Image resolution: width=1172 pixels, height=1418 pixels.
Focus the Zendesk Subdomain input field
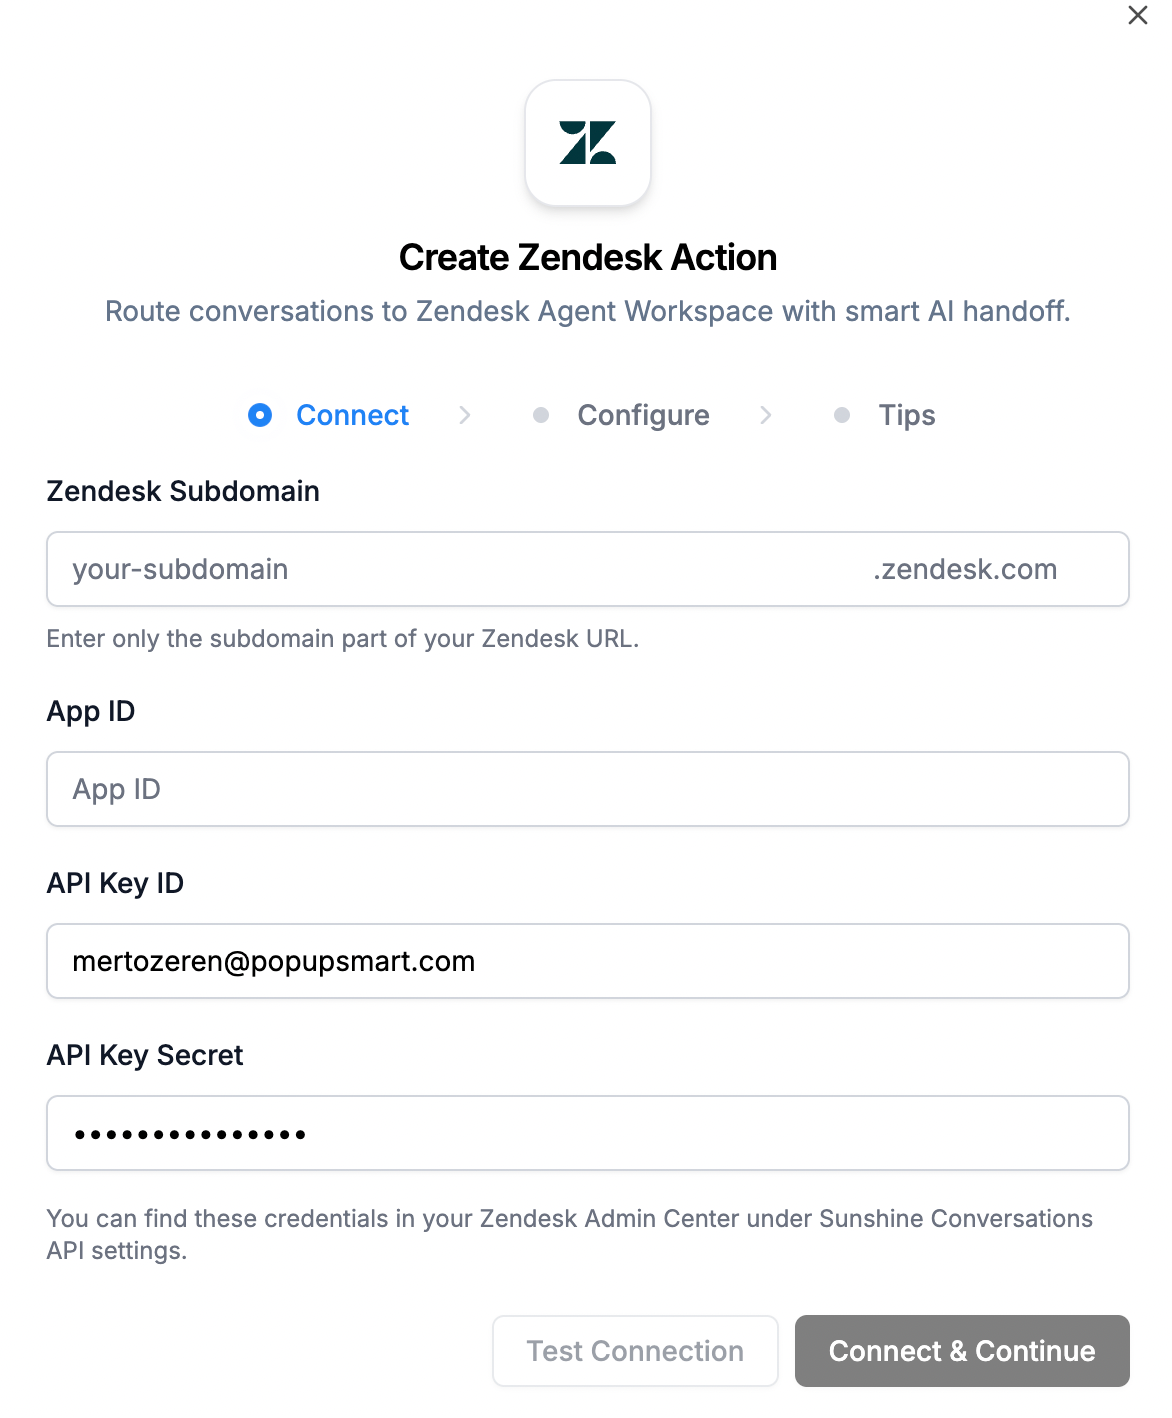click(450, 569)
